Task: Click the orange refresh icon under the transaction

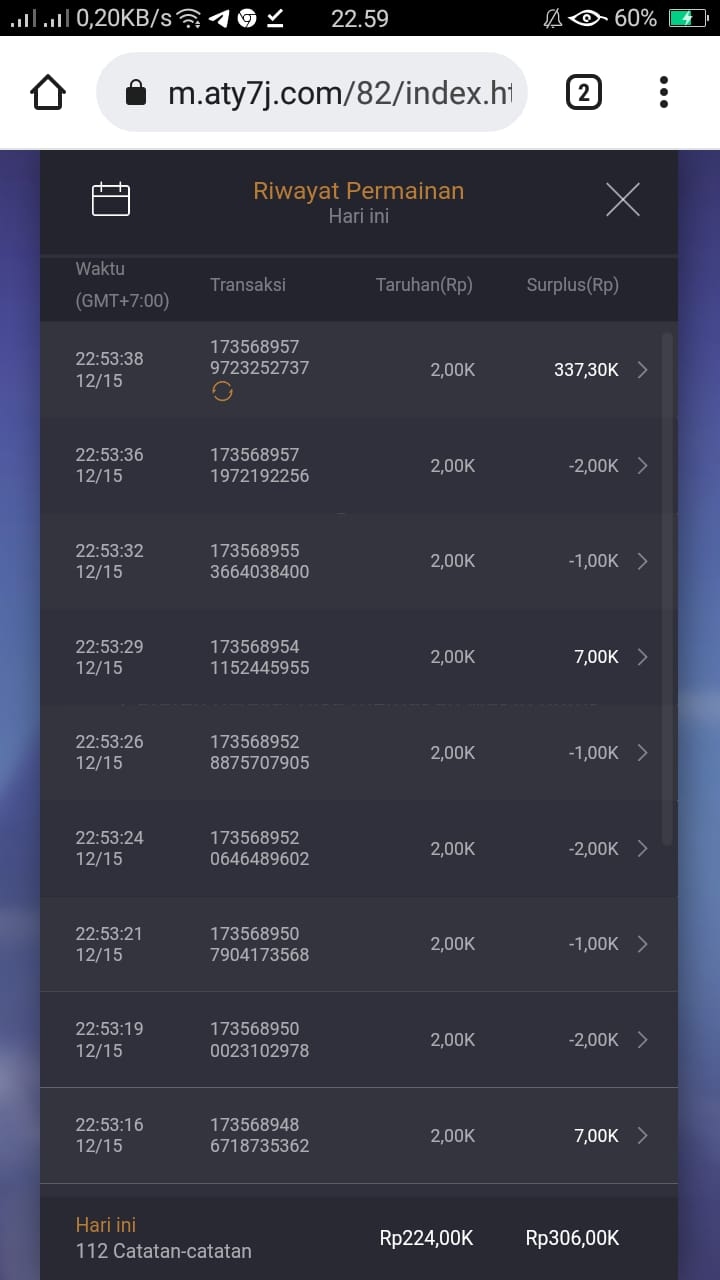Action: coord(222,393)
